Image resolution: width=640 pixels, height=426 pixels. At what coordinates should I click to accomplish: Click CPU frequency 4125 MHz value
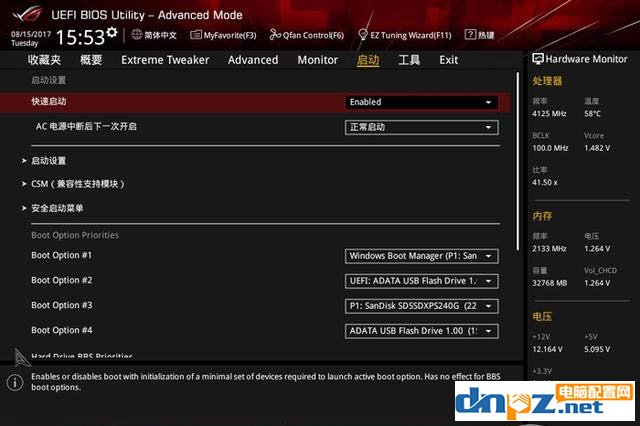tap(549, 114)
